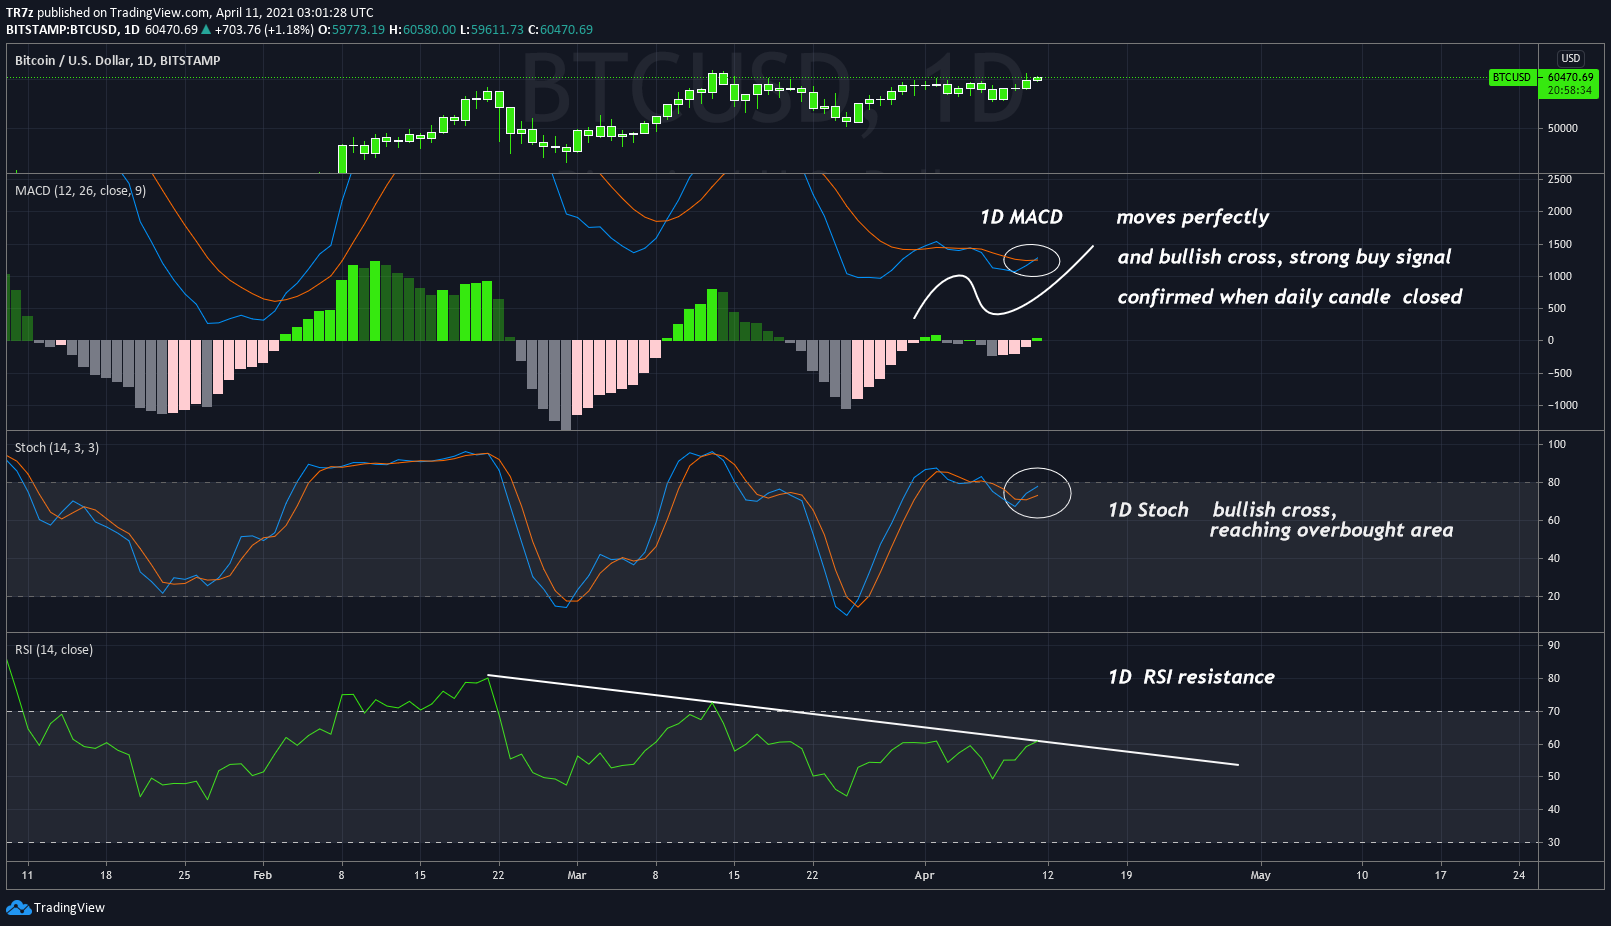Click the TradingView logo icon

tap(18, 907)
